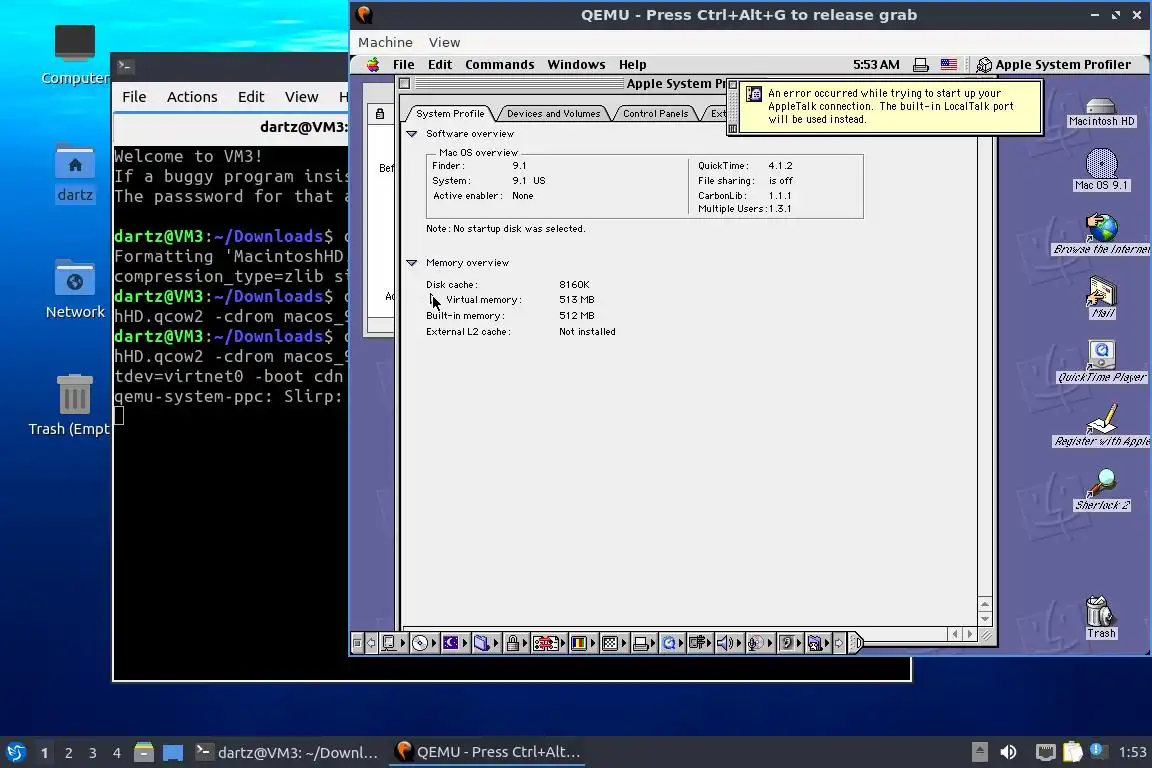The width and height of the screenshot is (1152, 768).
Task: Collapse the Memory overview disclosure triangle
Action: 411,262
